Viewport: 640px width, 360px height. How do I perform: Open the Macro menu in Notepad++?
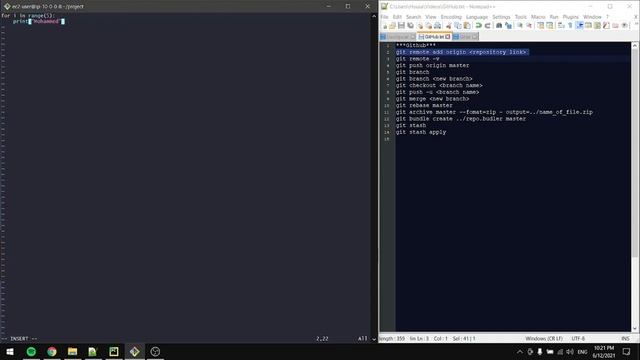point(538,17)
